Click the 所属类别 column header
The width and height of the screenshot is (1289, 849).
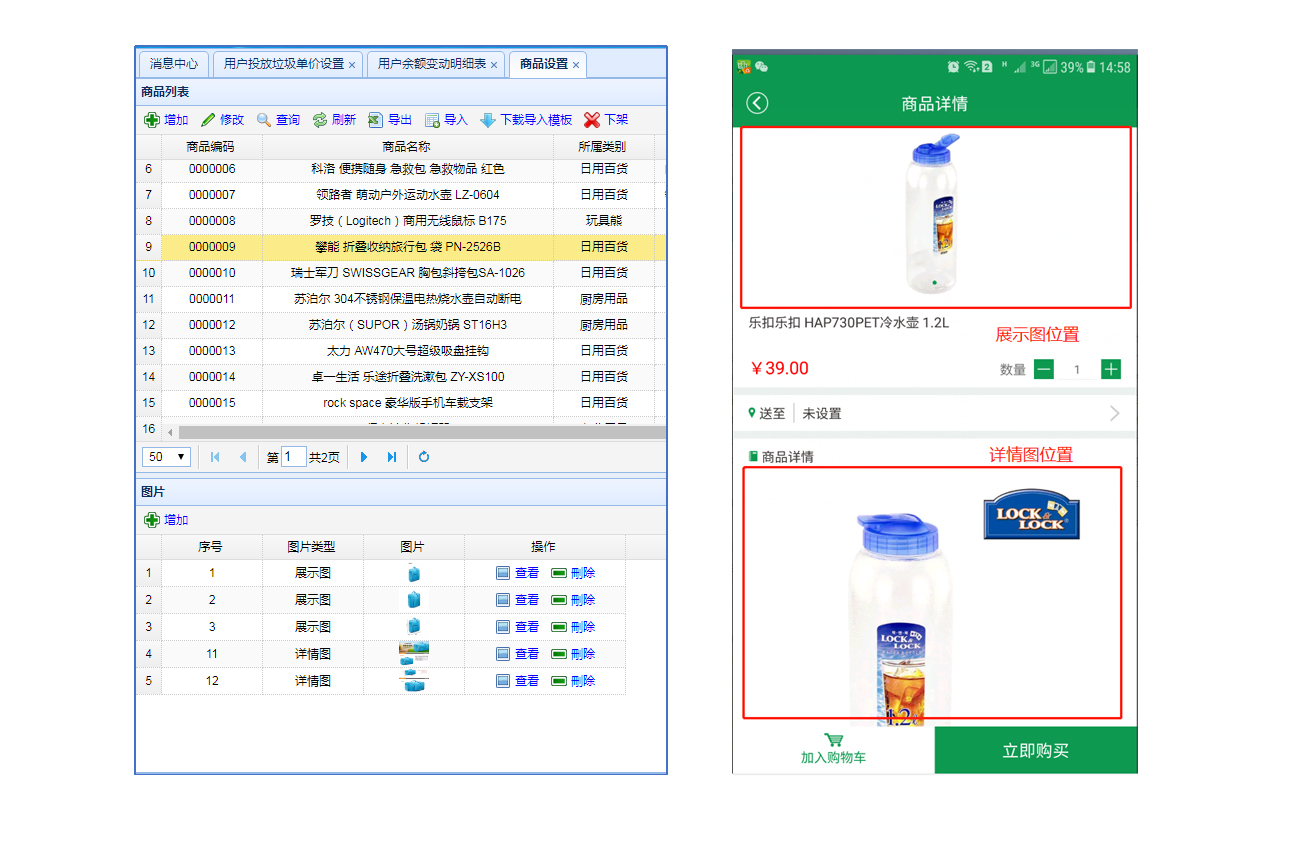604,147
